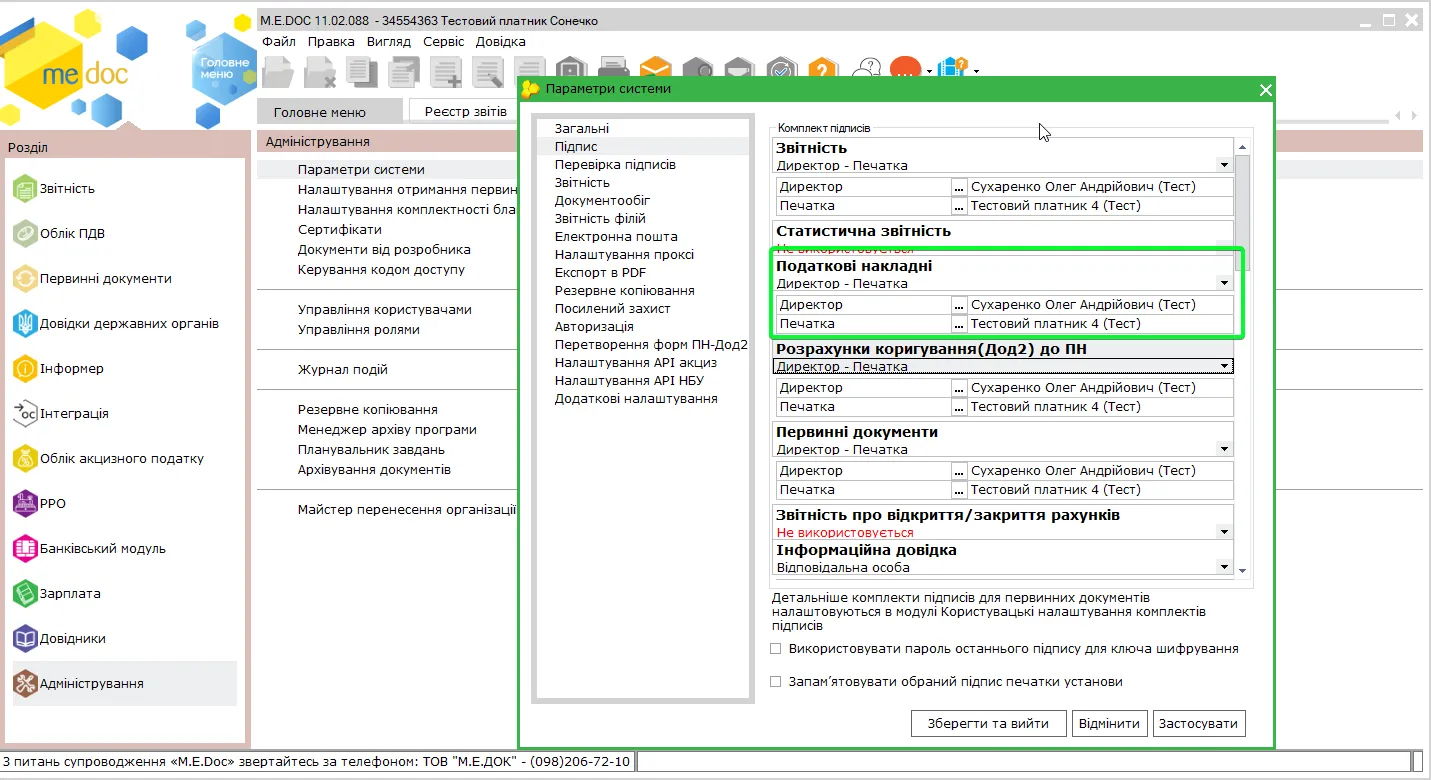Screen dimensions: 1431x780
Task: Open the orange question mark help icon
Action: (x=821, y=68)
